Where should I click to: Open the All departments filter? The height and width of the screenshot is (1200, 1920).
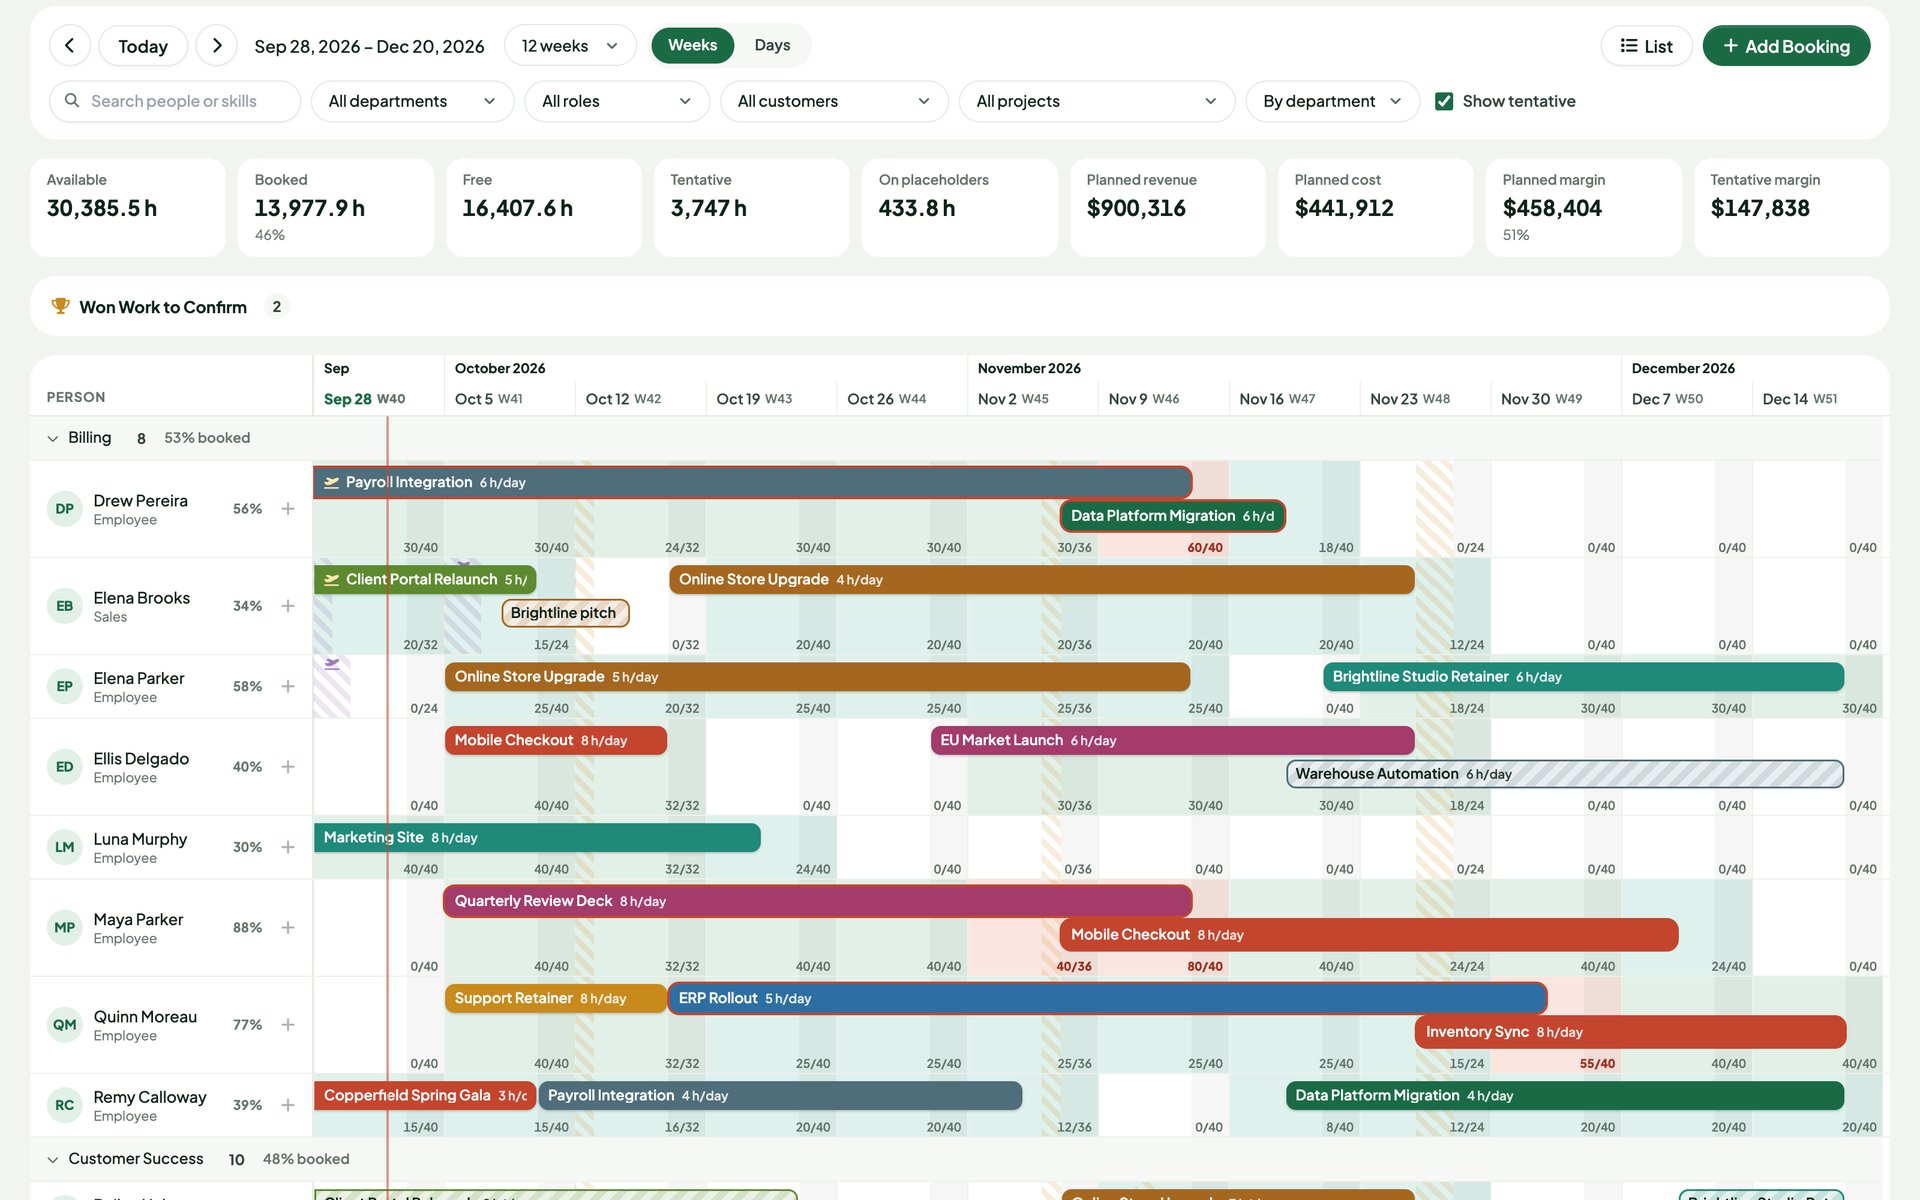pyautogui.click(x=412, y=101)
